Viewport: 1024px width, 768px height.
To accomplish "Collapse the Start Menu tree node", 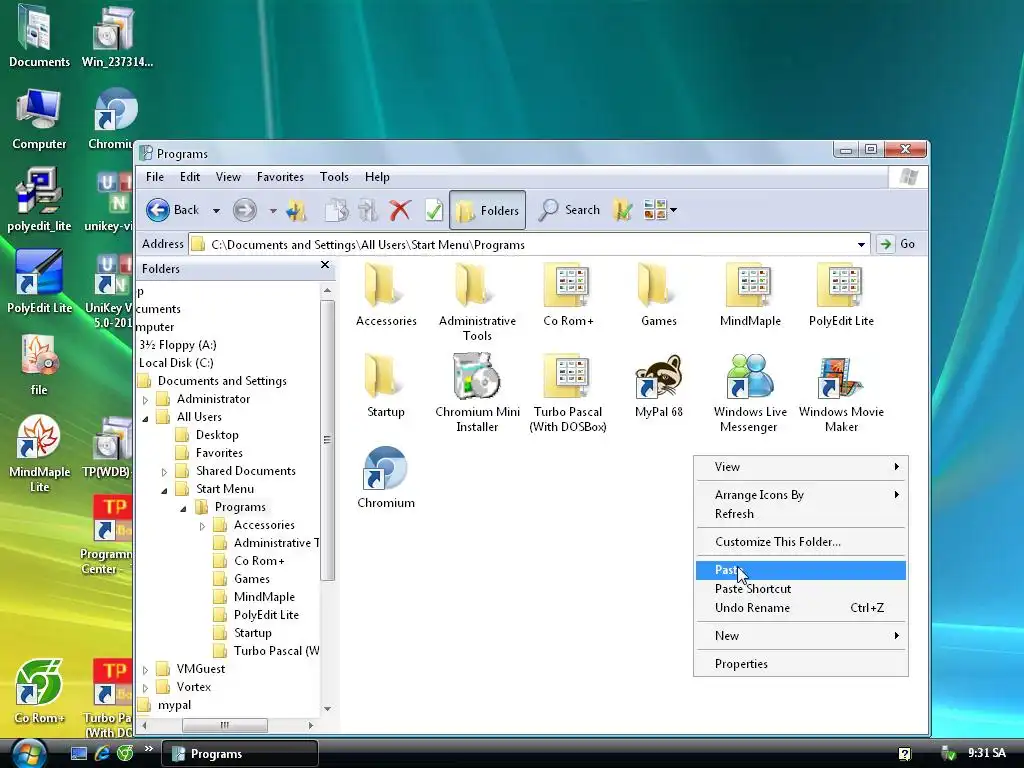I will coord(165,489).
